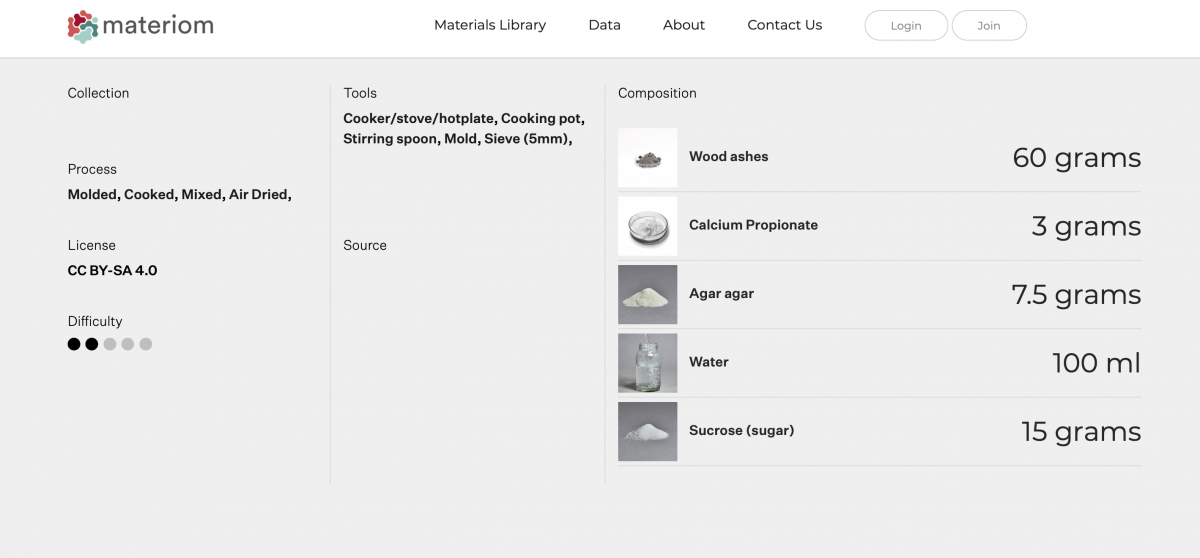Click the Water jar image
1200x558 pixels.
pyautogui.click(x=647, y=363)
